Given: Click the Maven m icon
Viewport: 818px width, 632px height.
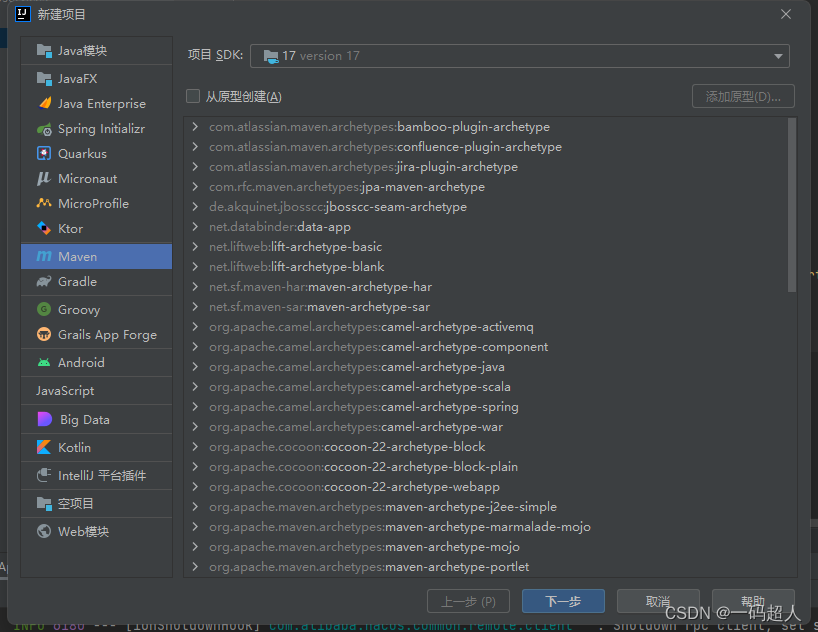Looking at the screenshot, I should tap(44, 256).
